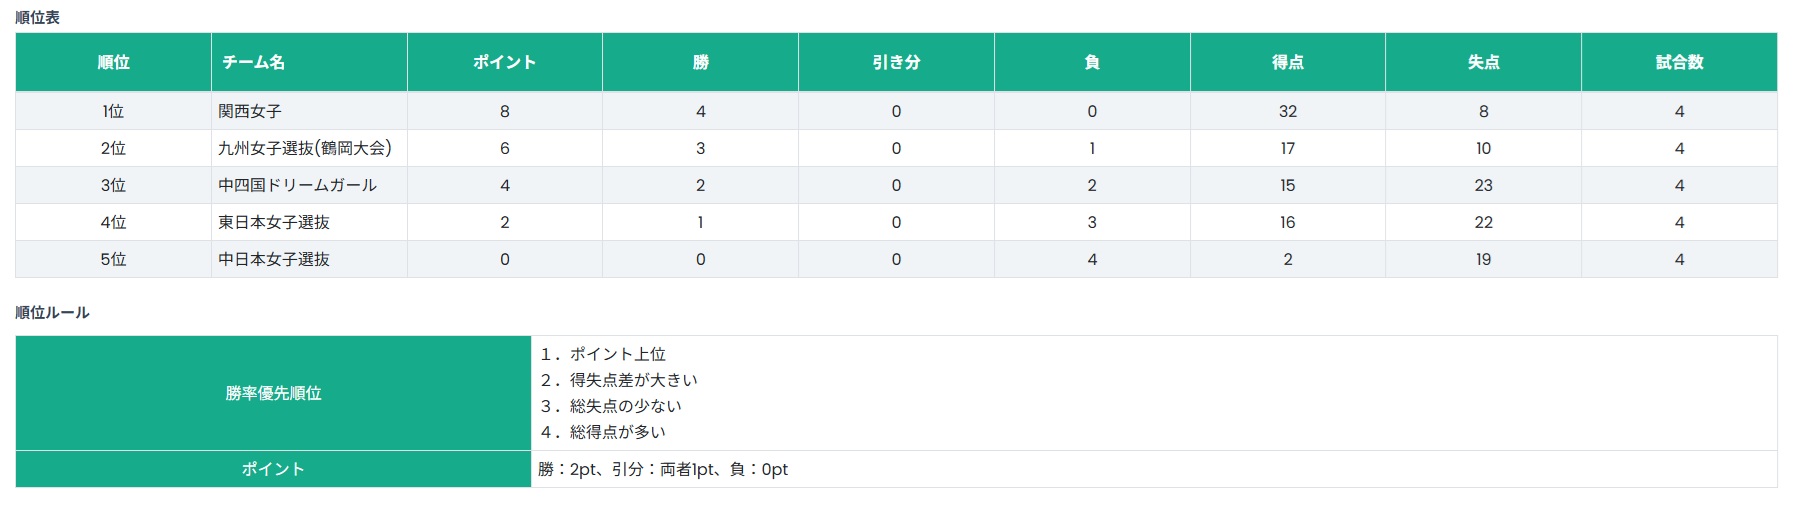This screenshot has height=507, width=1800.
Task: Click the 試合数 column header
Action: (1679, 62)
